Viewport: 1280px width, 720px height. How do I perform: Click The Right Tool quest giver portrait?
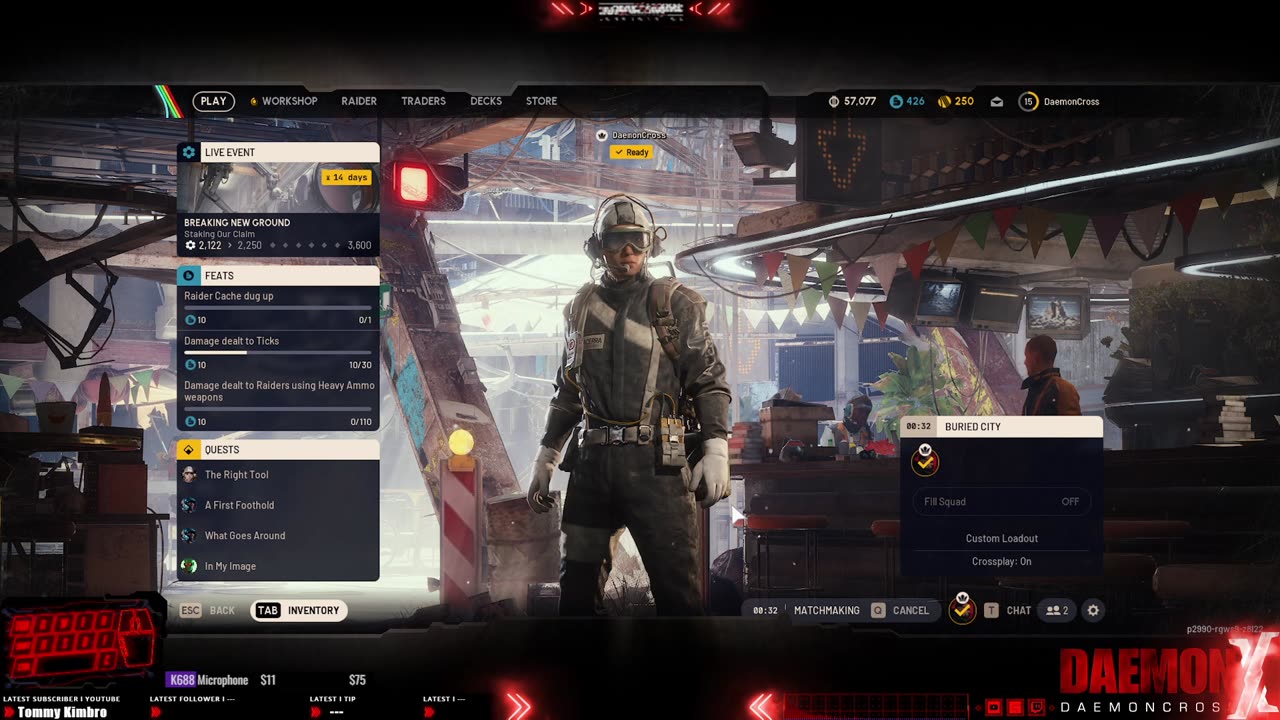tap(189, 475)
